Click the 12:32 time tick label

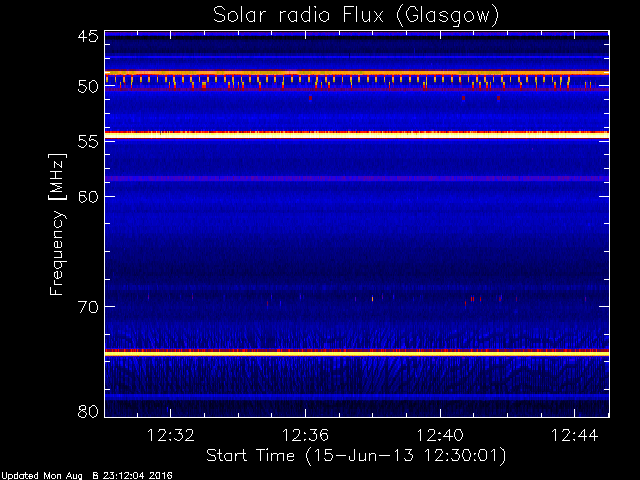[x=171, y=435]
